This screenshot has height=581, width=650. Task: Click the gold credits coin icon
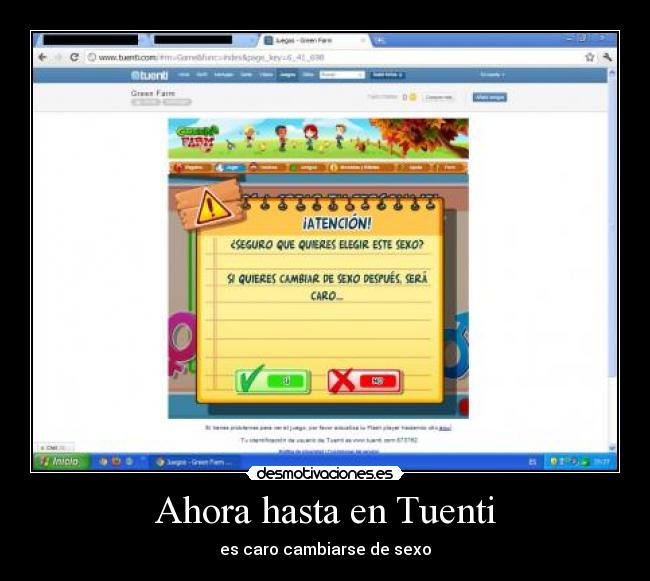pos(412,97)
